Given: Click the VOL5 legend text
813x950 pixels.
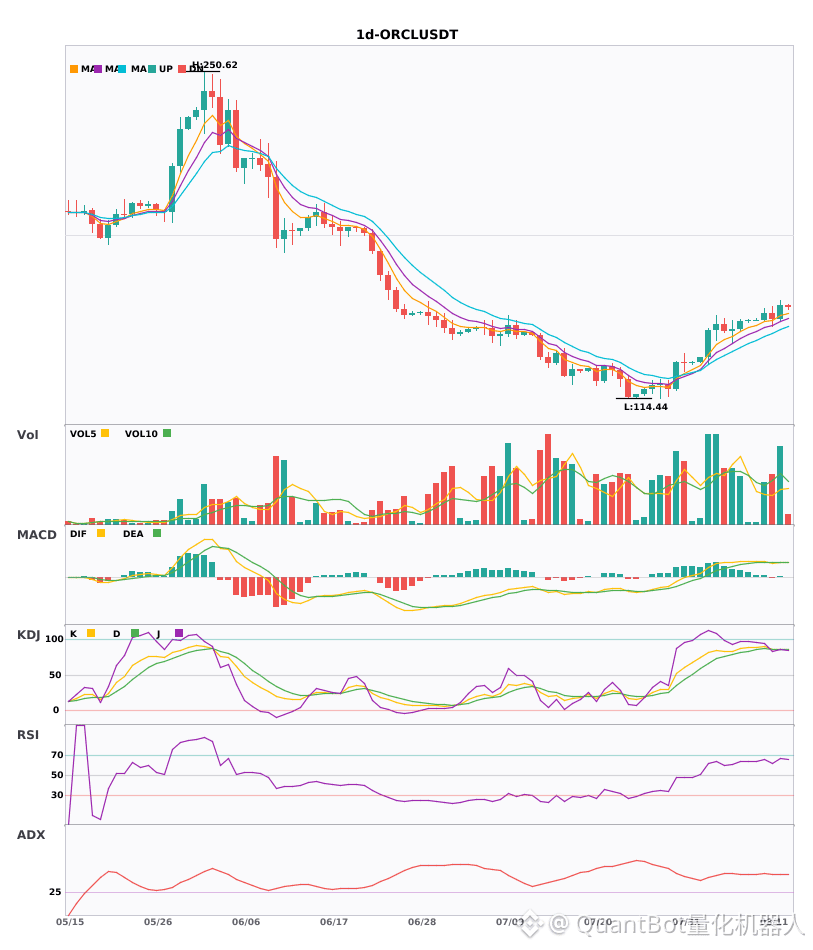Looking at the screenshot, I should pyautogui.click(x=83, y=434).
